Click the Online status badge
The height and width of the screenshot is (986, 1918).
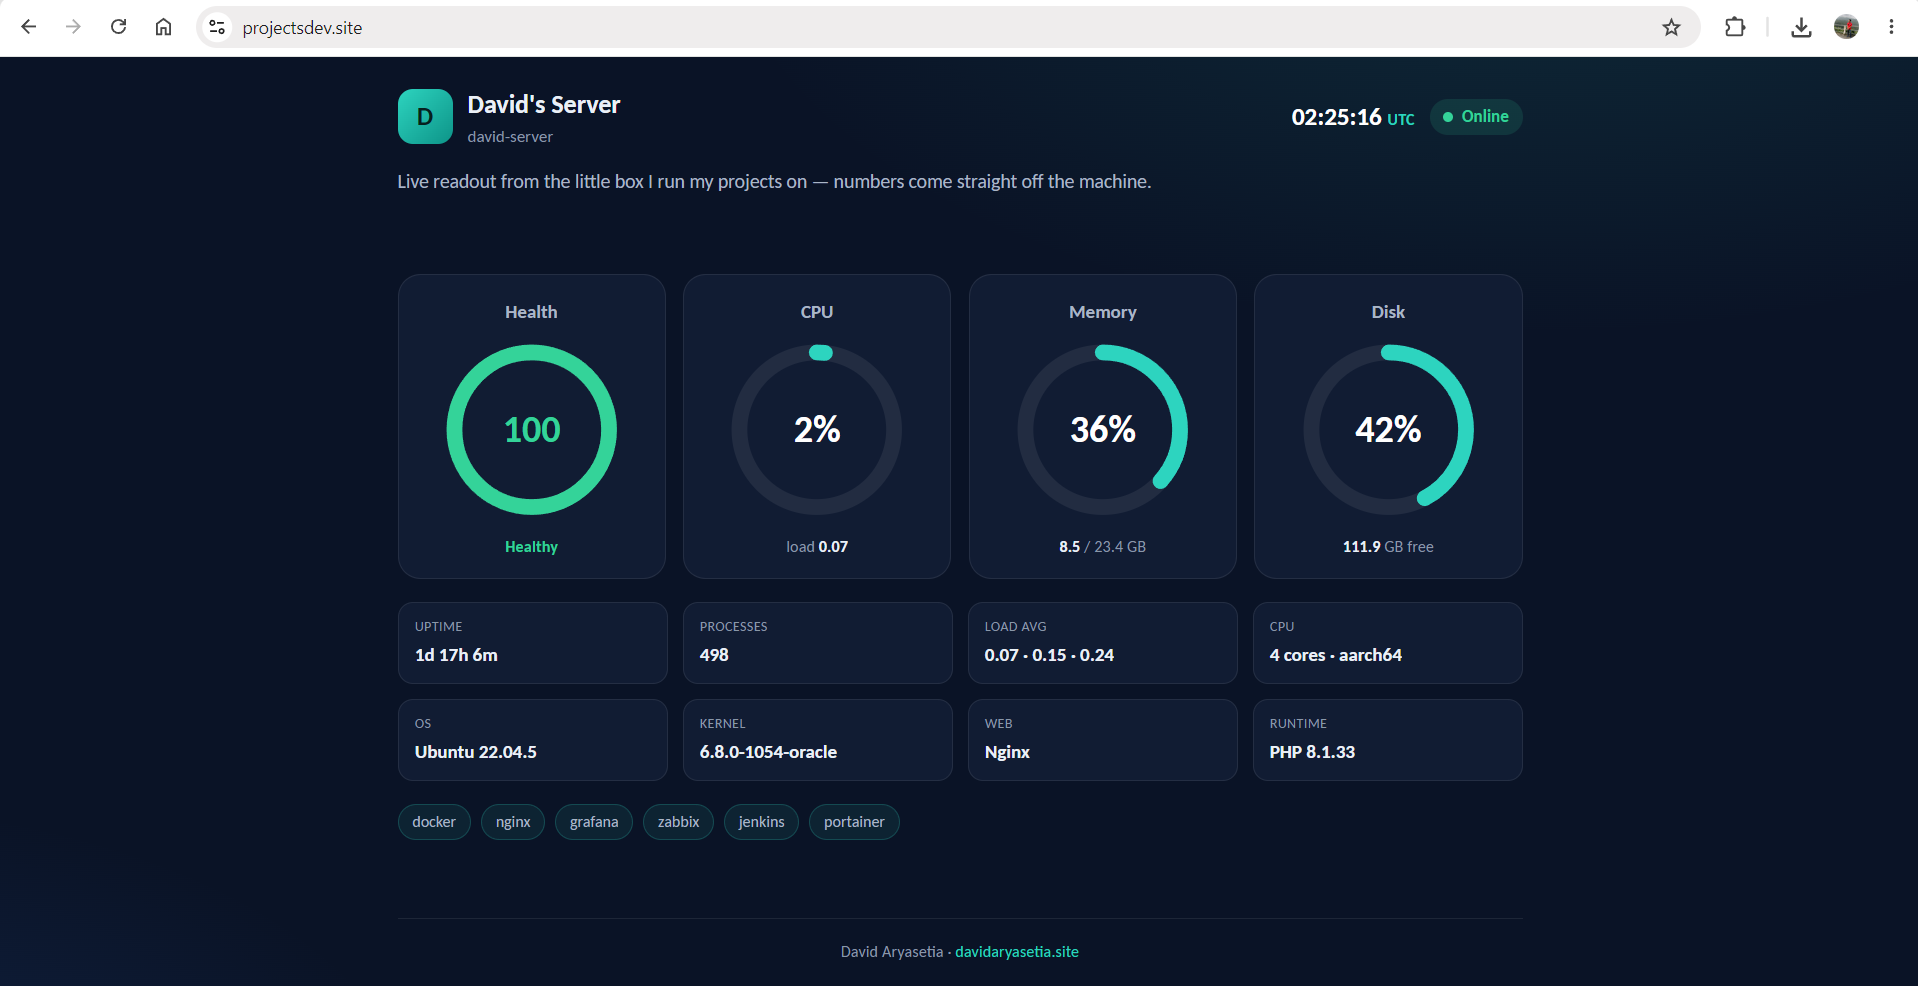[1476, 116]
